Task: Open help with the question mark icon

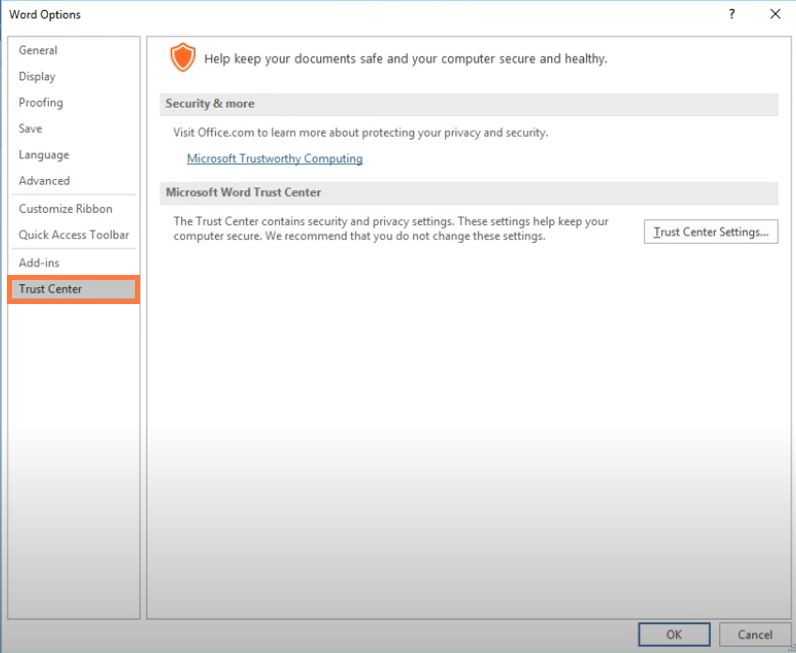Action: point(732,14)
